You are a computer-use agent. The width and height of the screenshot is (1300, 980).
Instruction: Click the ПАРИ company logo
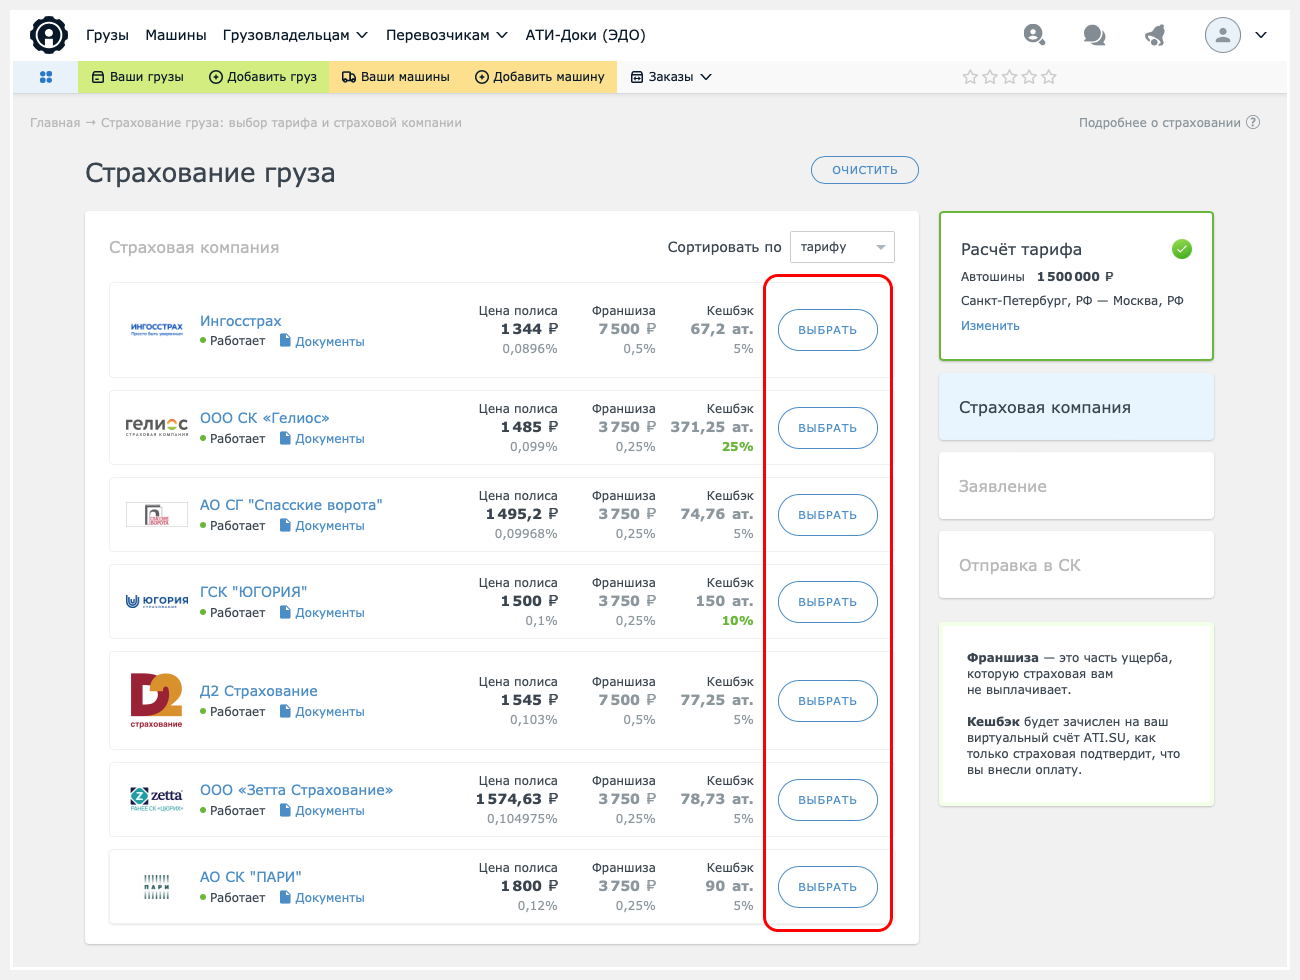[x=157, y=886]
